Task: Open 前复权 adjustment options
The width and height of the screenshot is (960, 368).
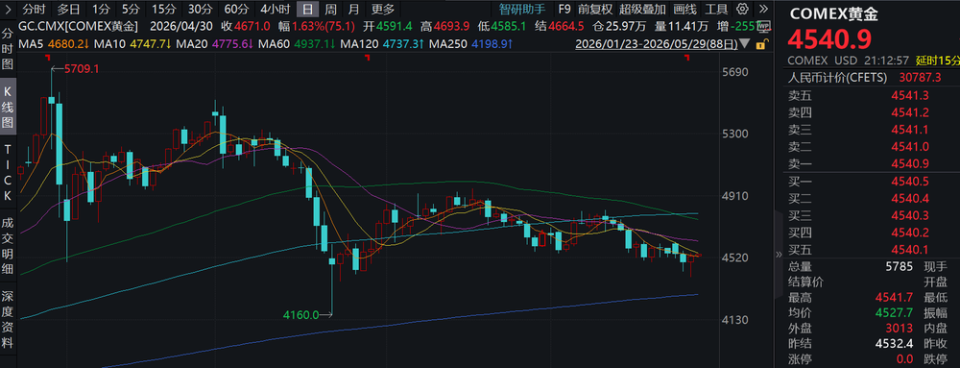Action: coord(594,9)
